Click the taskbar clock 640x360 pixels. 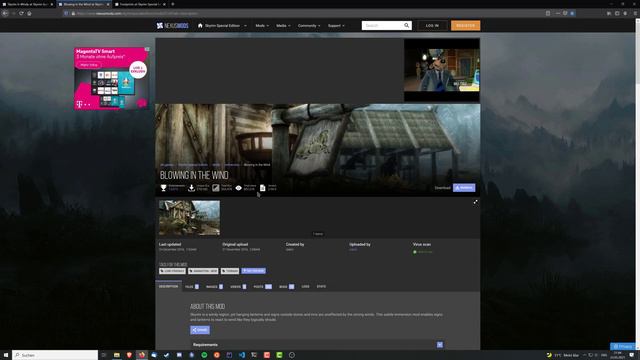pyautogui.click(x=617, y=355)
